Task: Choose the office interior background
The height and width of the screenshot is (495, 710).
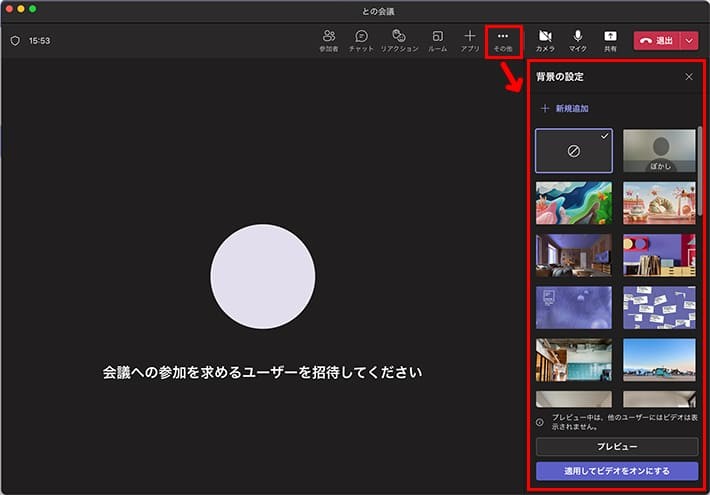Action: click(574, 360)
